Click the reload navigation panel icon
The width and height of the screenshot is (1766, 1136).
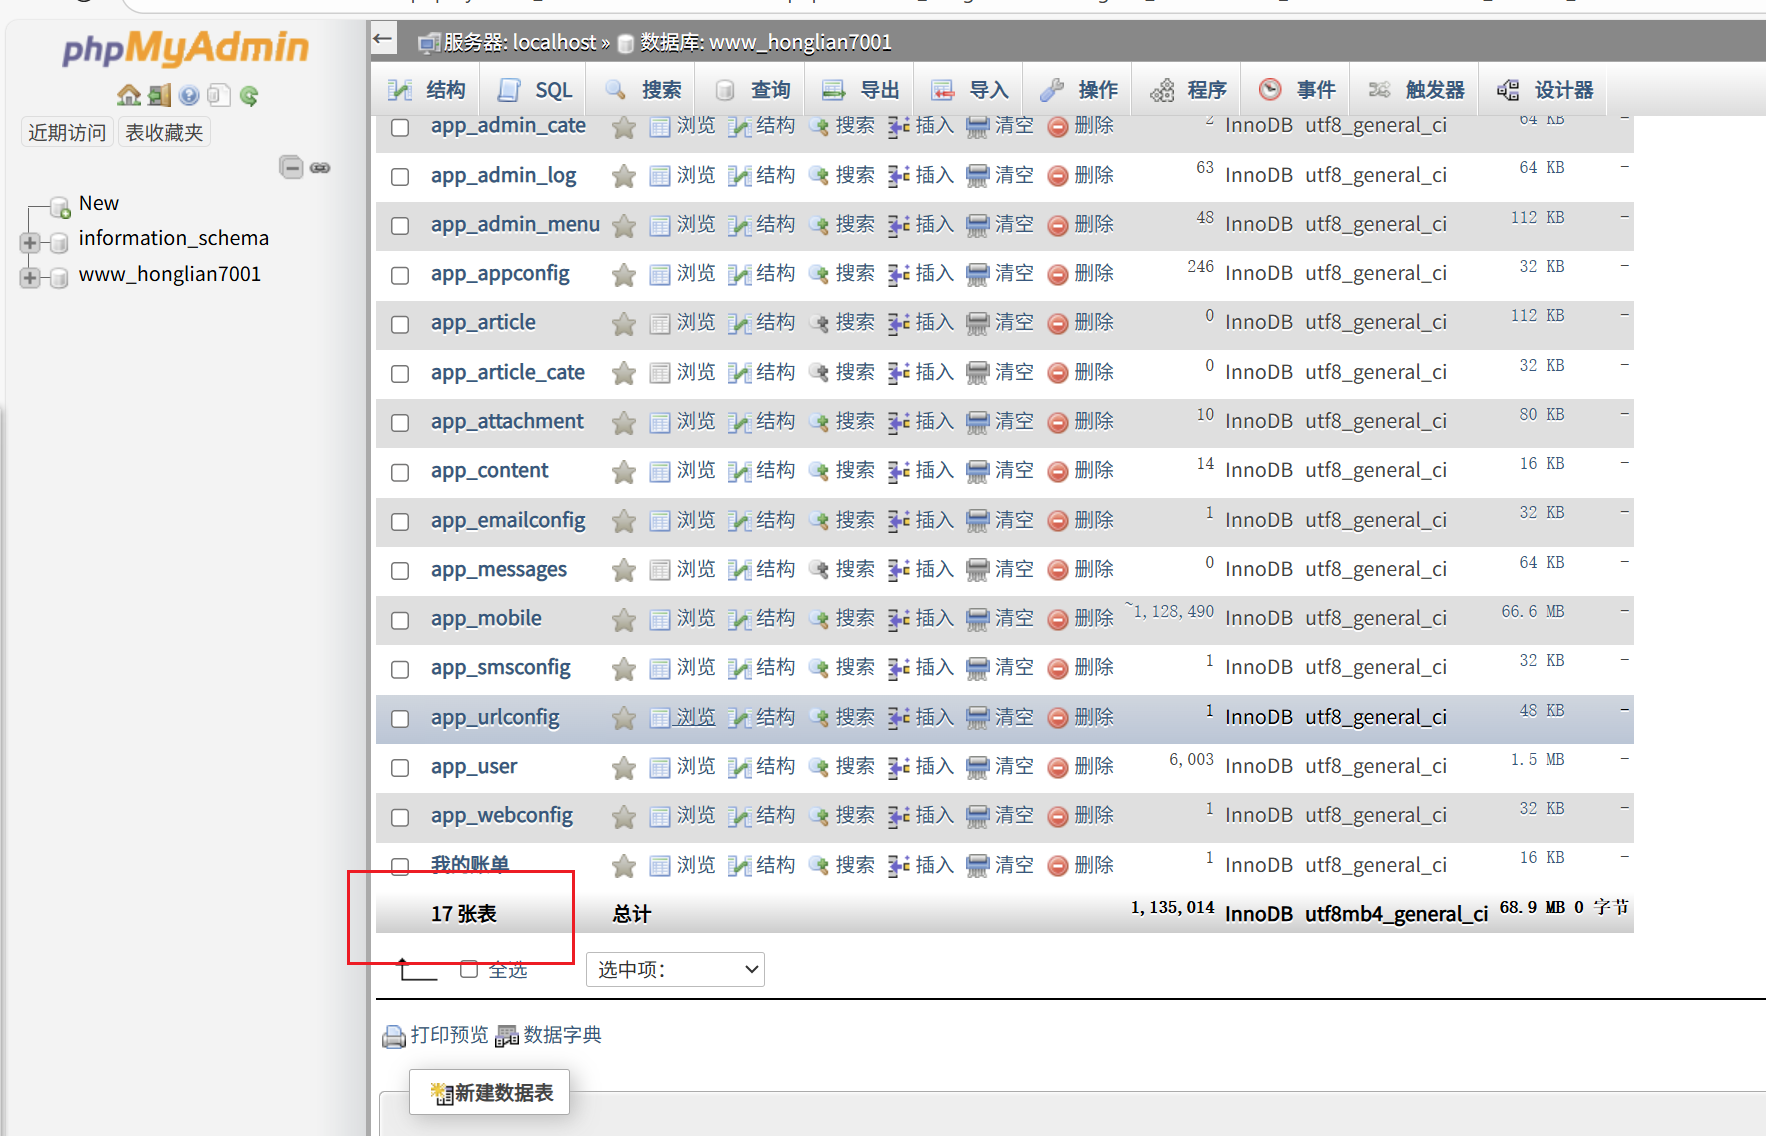249,95
